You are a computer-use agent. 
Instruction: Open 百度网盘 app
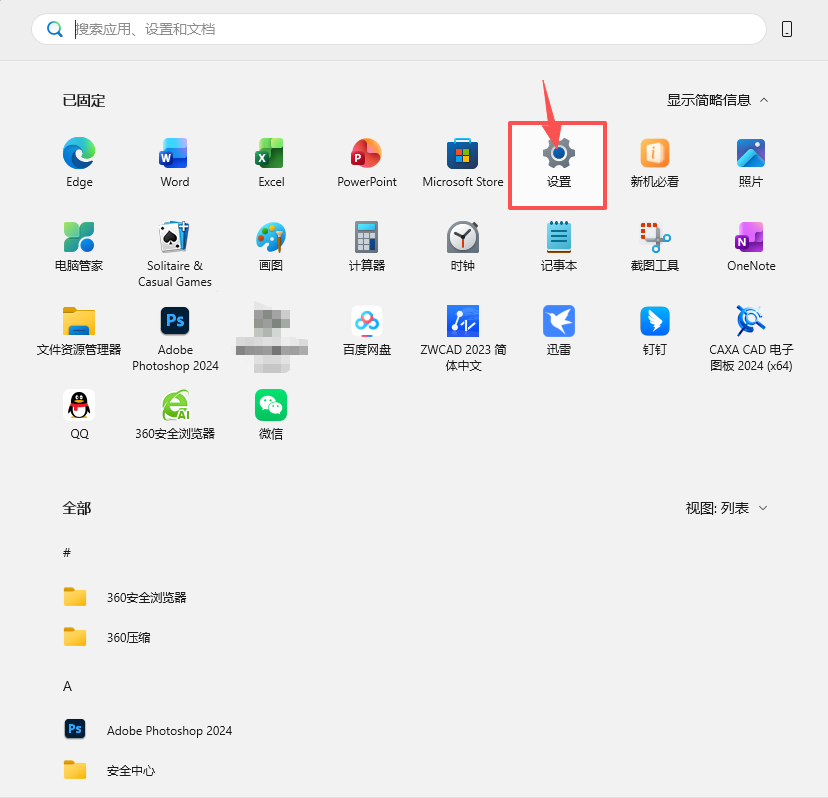pos(366,331)
